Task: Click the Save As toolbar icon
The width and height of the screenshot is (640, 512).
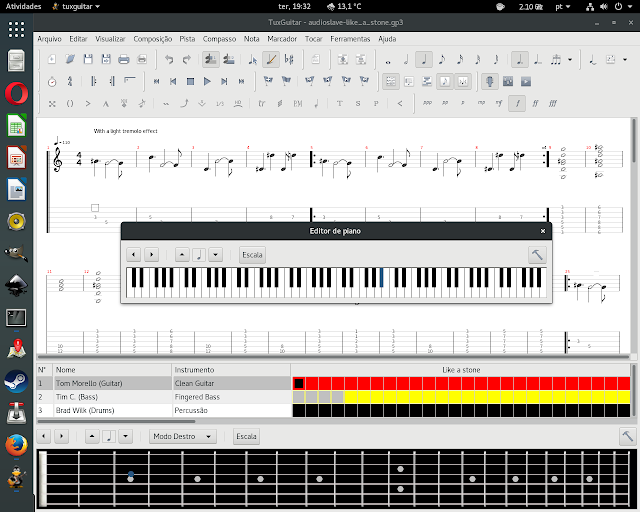Action: tap(106, 60)
